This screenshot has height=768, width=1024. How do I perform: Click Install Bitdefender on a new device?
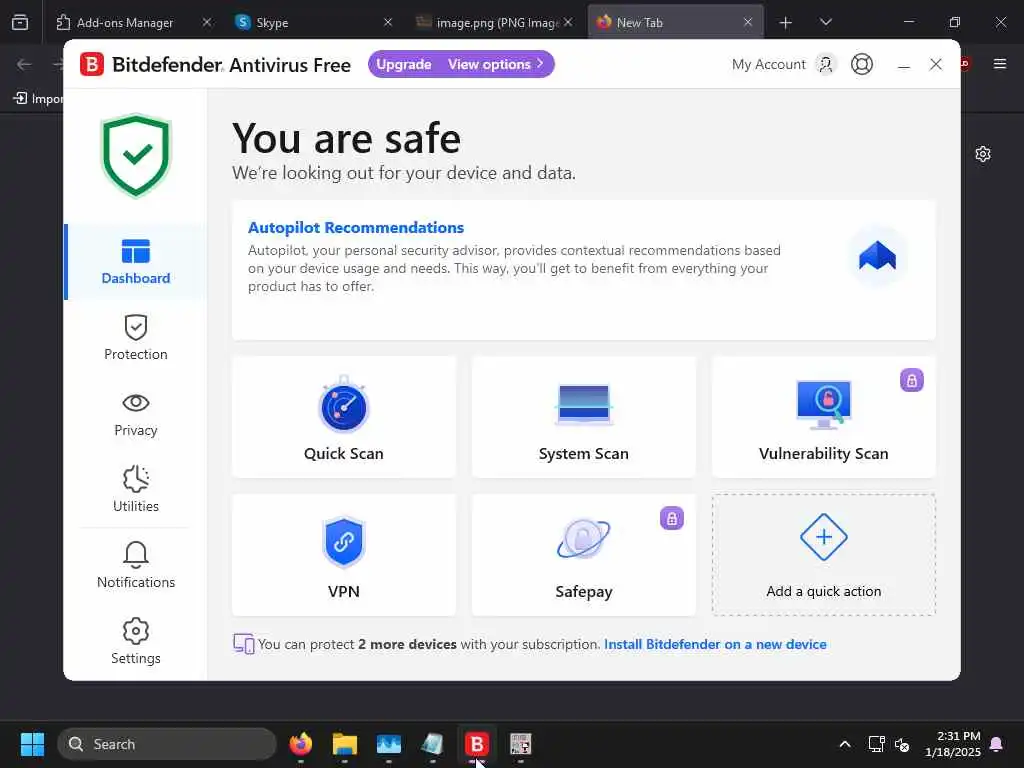tap(715, 644)
